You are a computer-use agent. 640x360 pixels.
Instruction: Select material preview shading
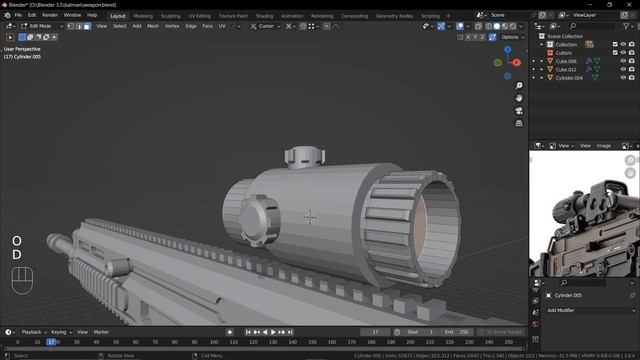pos(505,26)
